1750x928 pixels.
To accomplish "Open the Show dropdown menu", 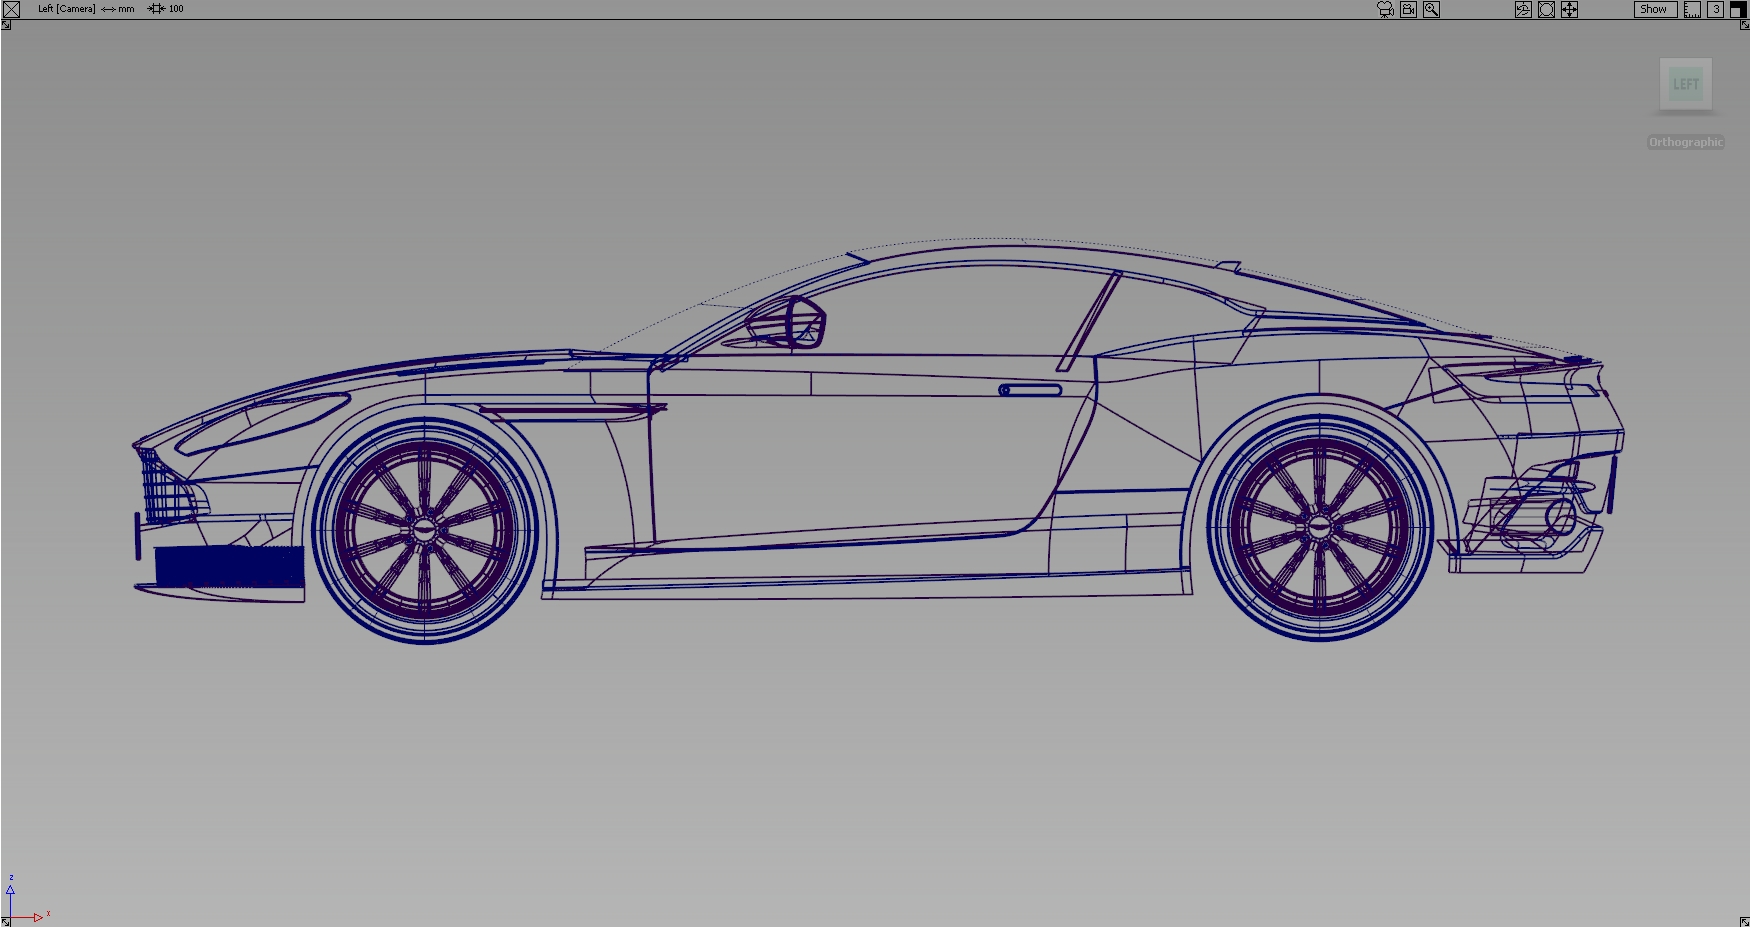I will [1653, 9].
